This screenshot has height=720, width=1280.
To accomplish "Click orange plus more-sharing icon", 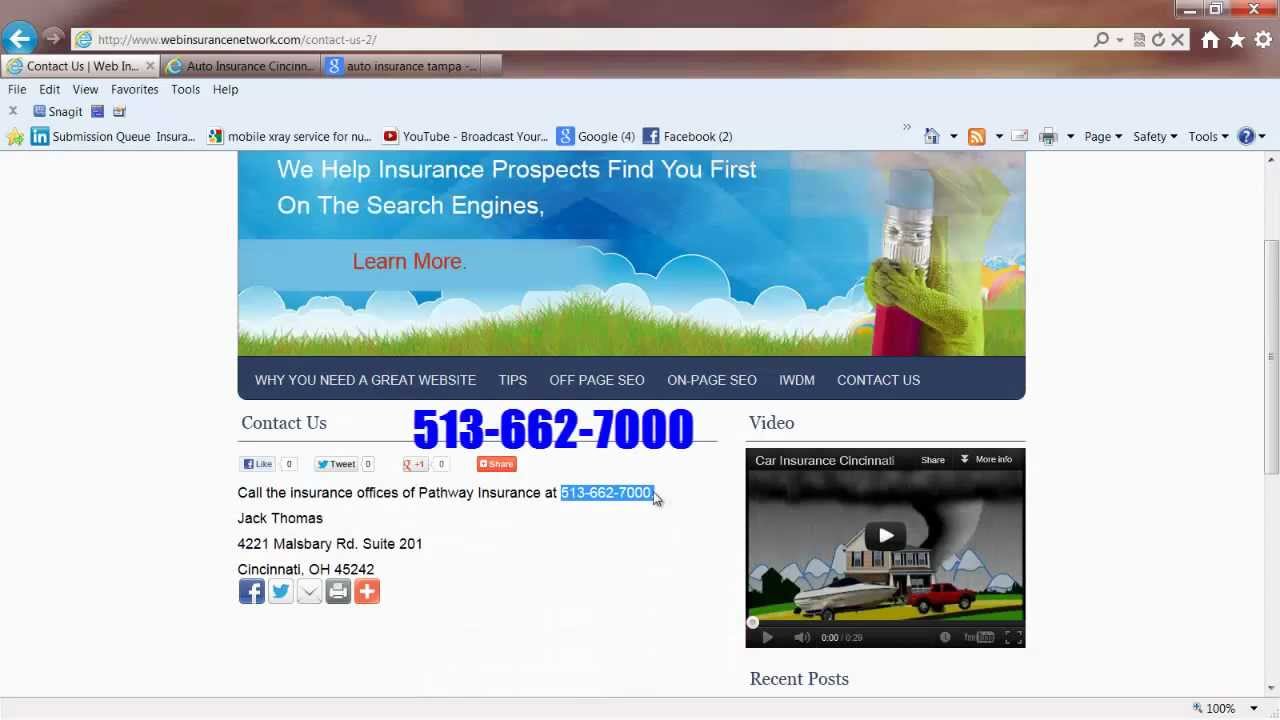I will pos(367,591).
